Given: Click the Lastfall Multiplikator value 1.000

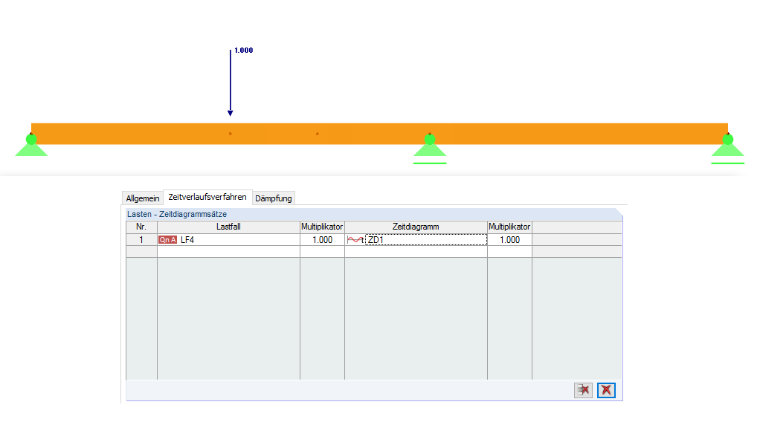Looking at the screenshot, I should 322,240.
